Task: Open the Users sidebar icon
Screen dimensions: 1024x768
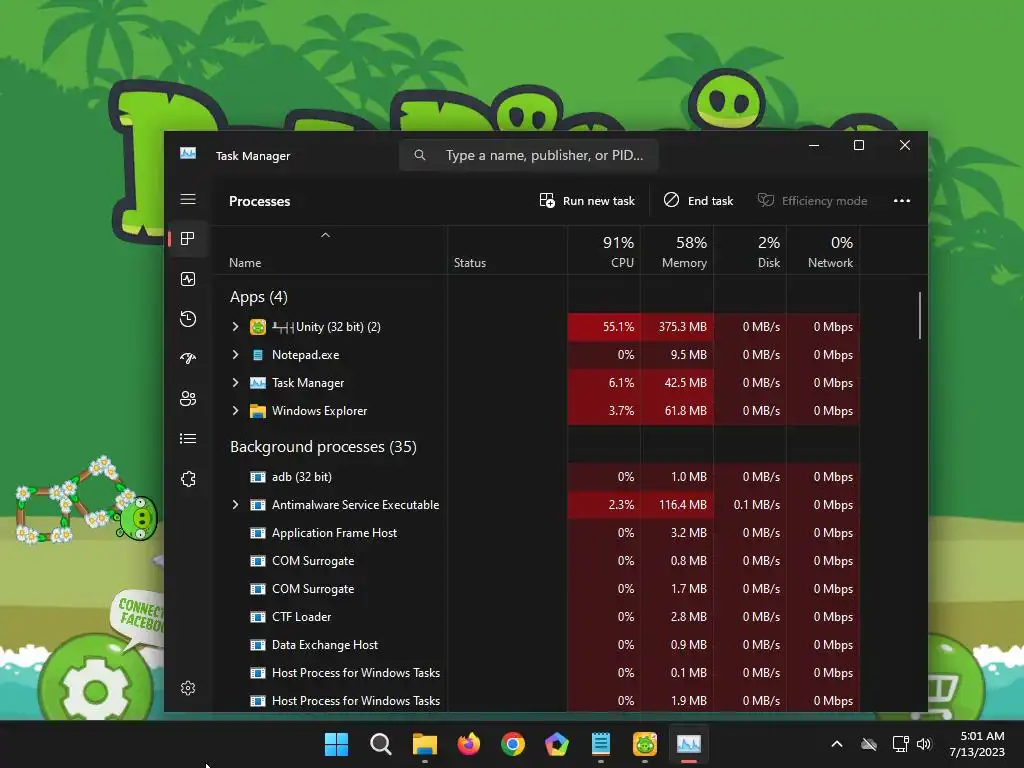Action: 188,398
